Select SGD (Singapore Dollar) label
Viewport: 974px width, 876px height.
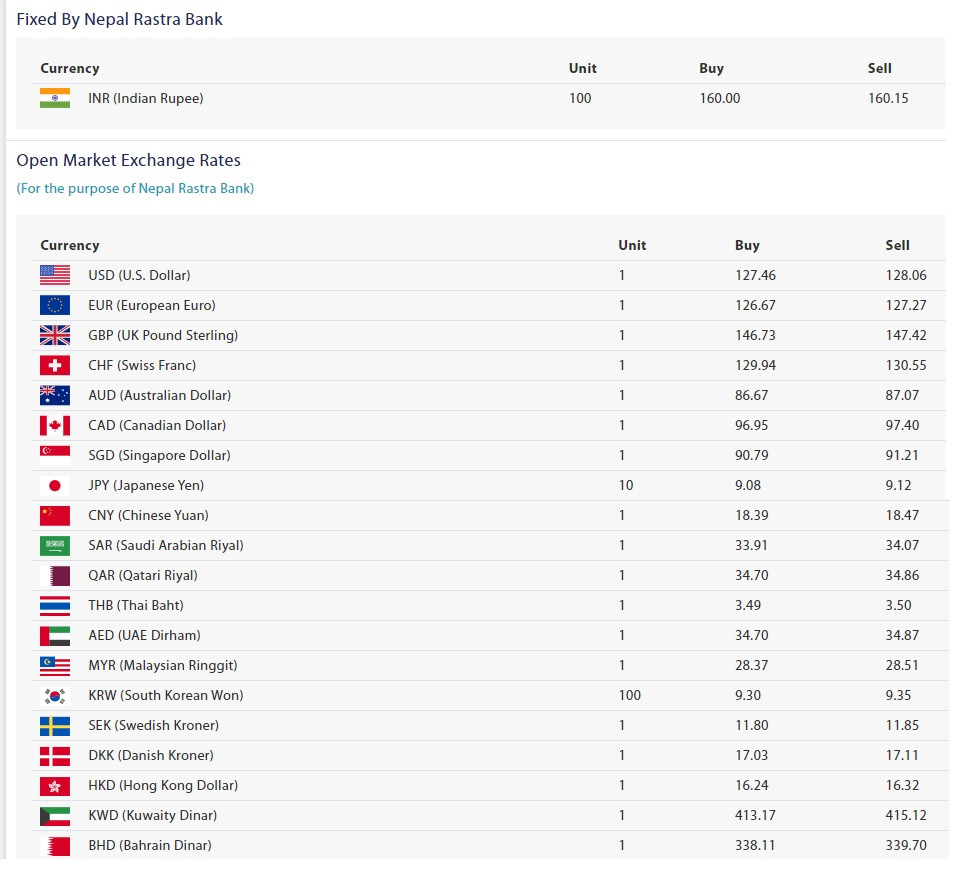pos(159,455)
